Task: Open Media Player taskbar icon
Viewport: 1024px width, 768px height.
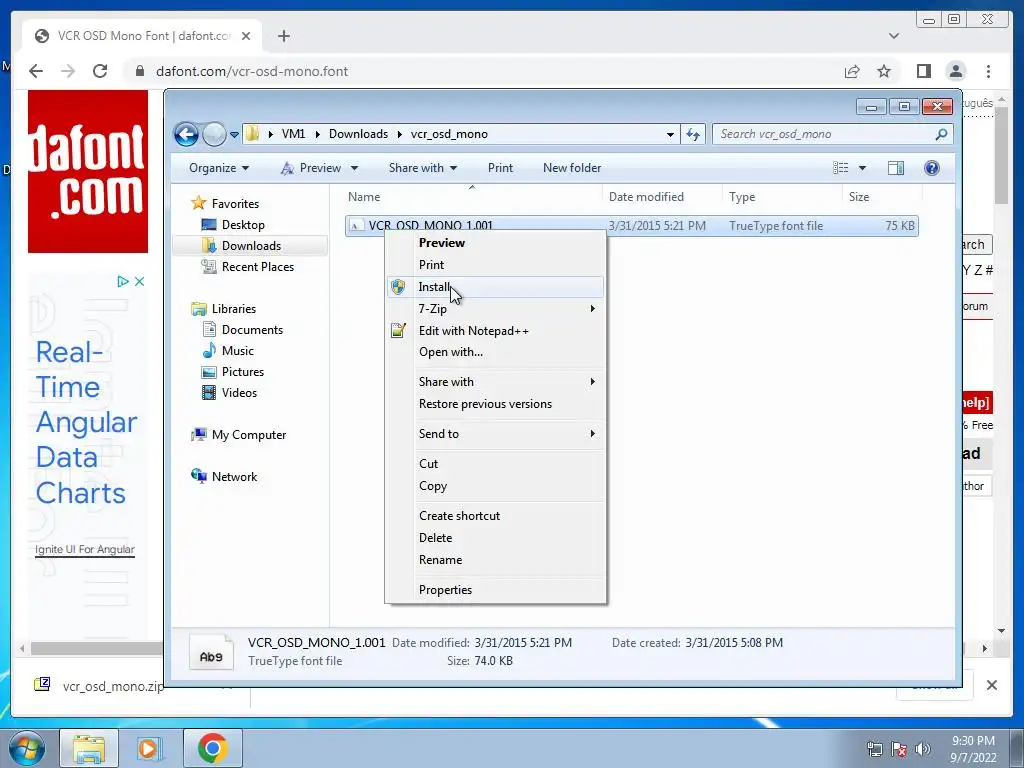Action: click(150, 748)
